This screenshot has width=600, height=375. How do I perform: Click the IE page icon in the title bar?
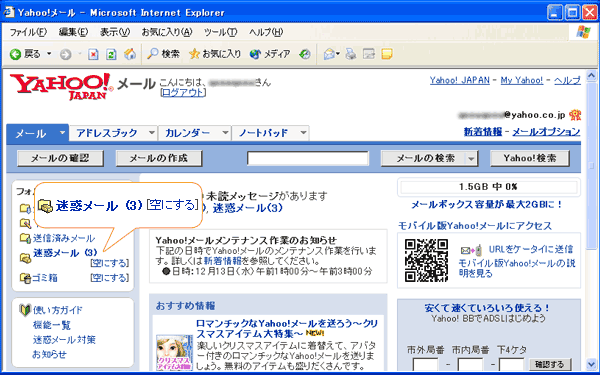point(9,13)
